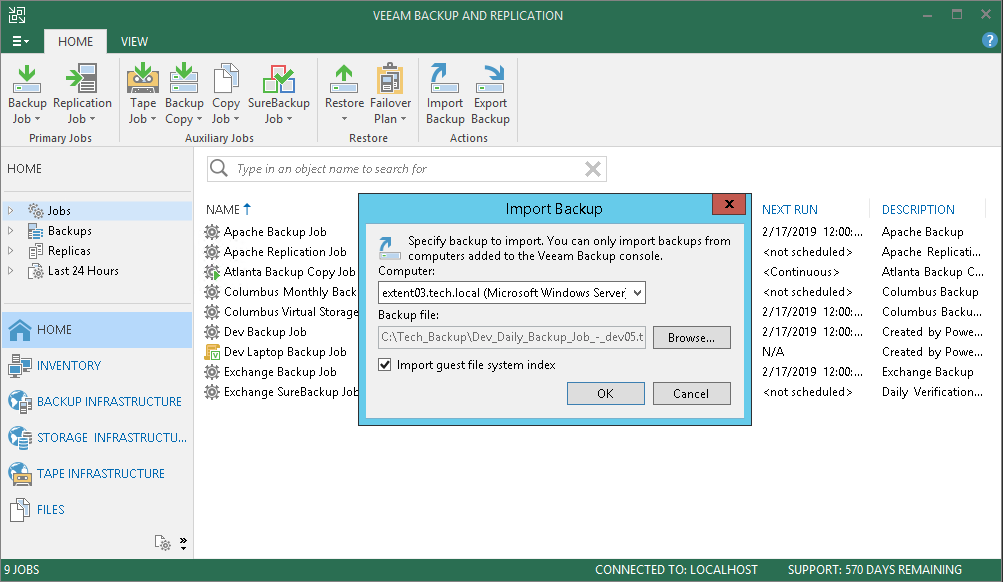Expand the Replicas tree node
The image size is (1003, 582).
(x=10, y=251)
